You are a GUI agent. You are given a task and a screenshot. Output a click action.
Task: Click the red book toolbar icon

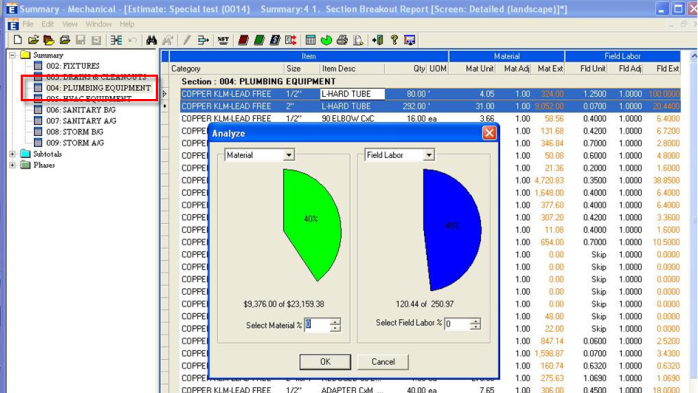pyautogui.click(x=243, y=40)
